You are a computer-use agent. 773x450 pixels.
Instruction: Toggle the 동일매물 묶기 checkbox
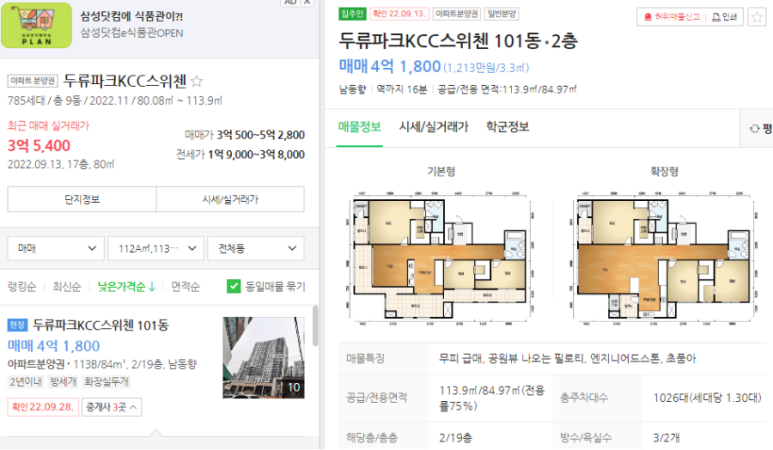coord(234,286)
